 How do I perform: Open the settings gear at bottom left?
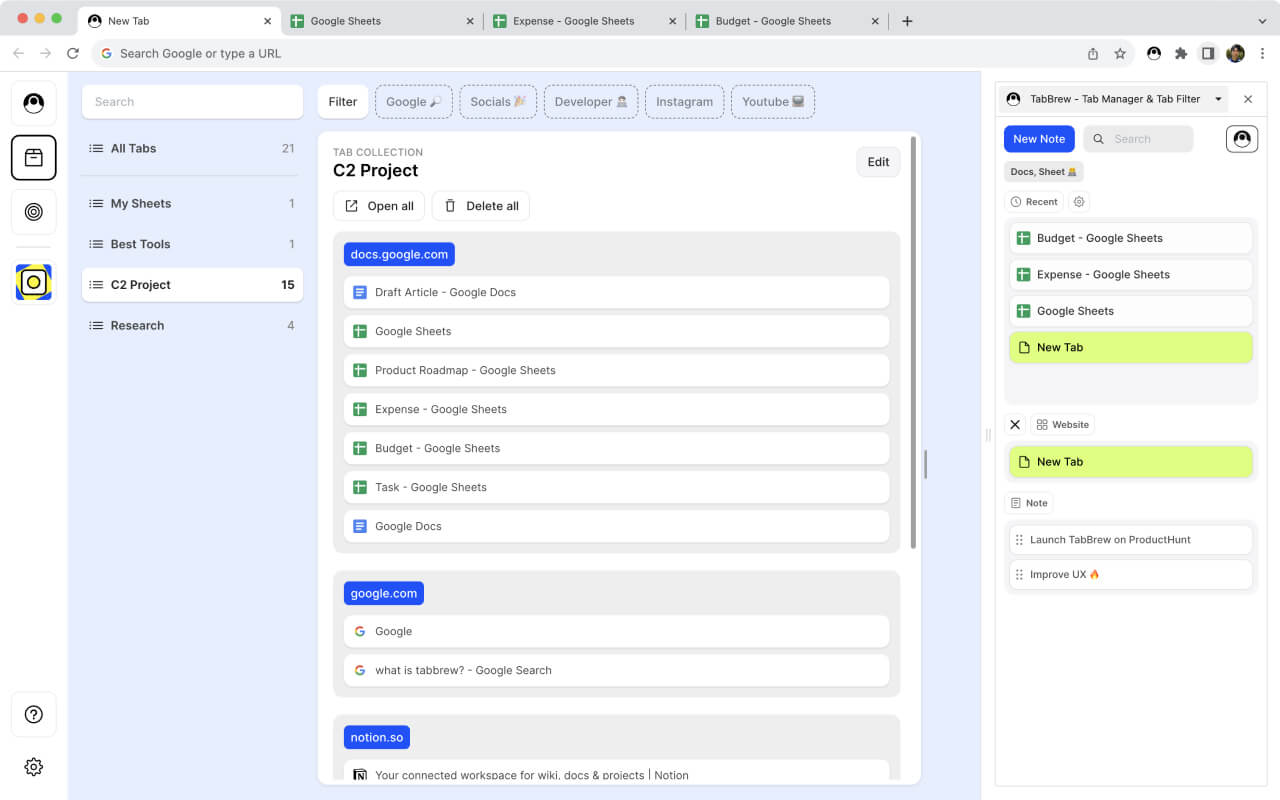coord(34,766)
